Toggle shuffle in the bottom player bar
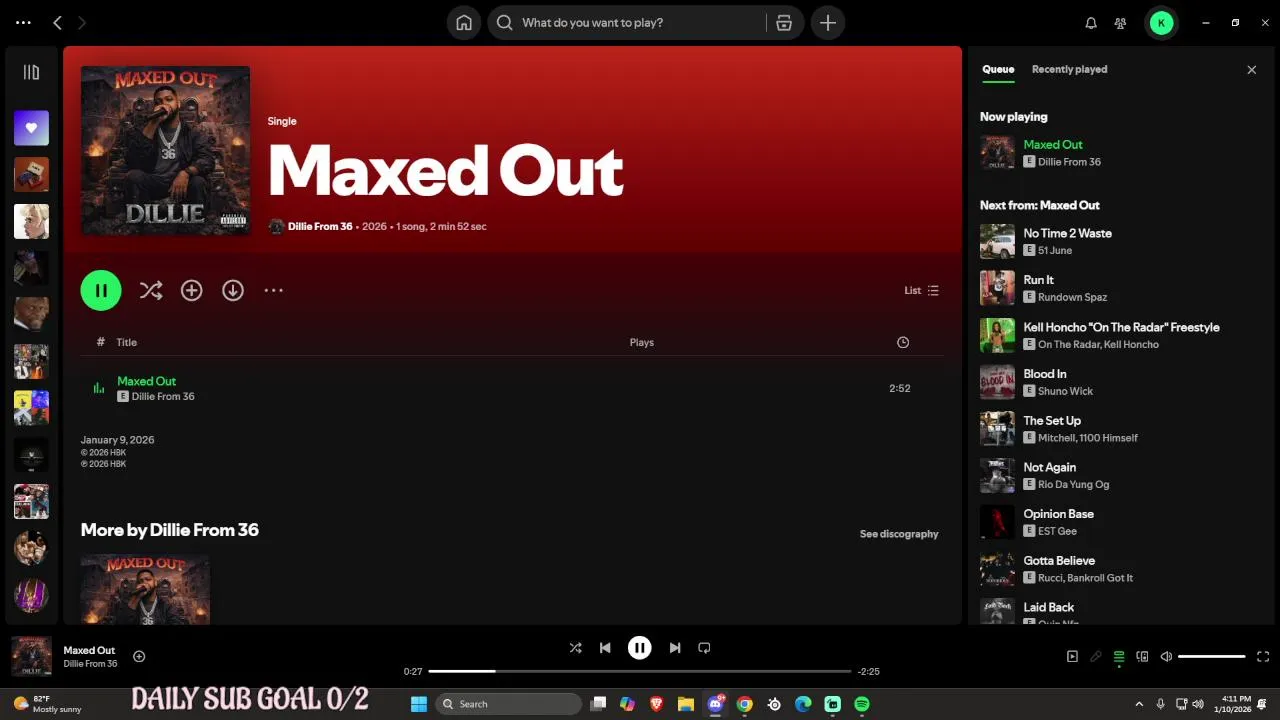This screenshot has width=1280, height=720. coord(575,648)
